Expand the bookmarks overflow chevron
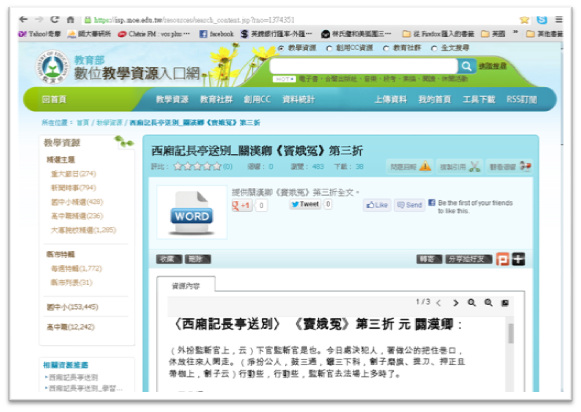This screenshot has height=412, width=581. pyautogui.click(x=515, y=33)
